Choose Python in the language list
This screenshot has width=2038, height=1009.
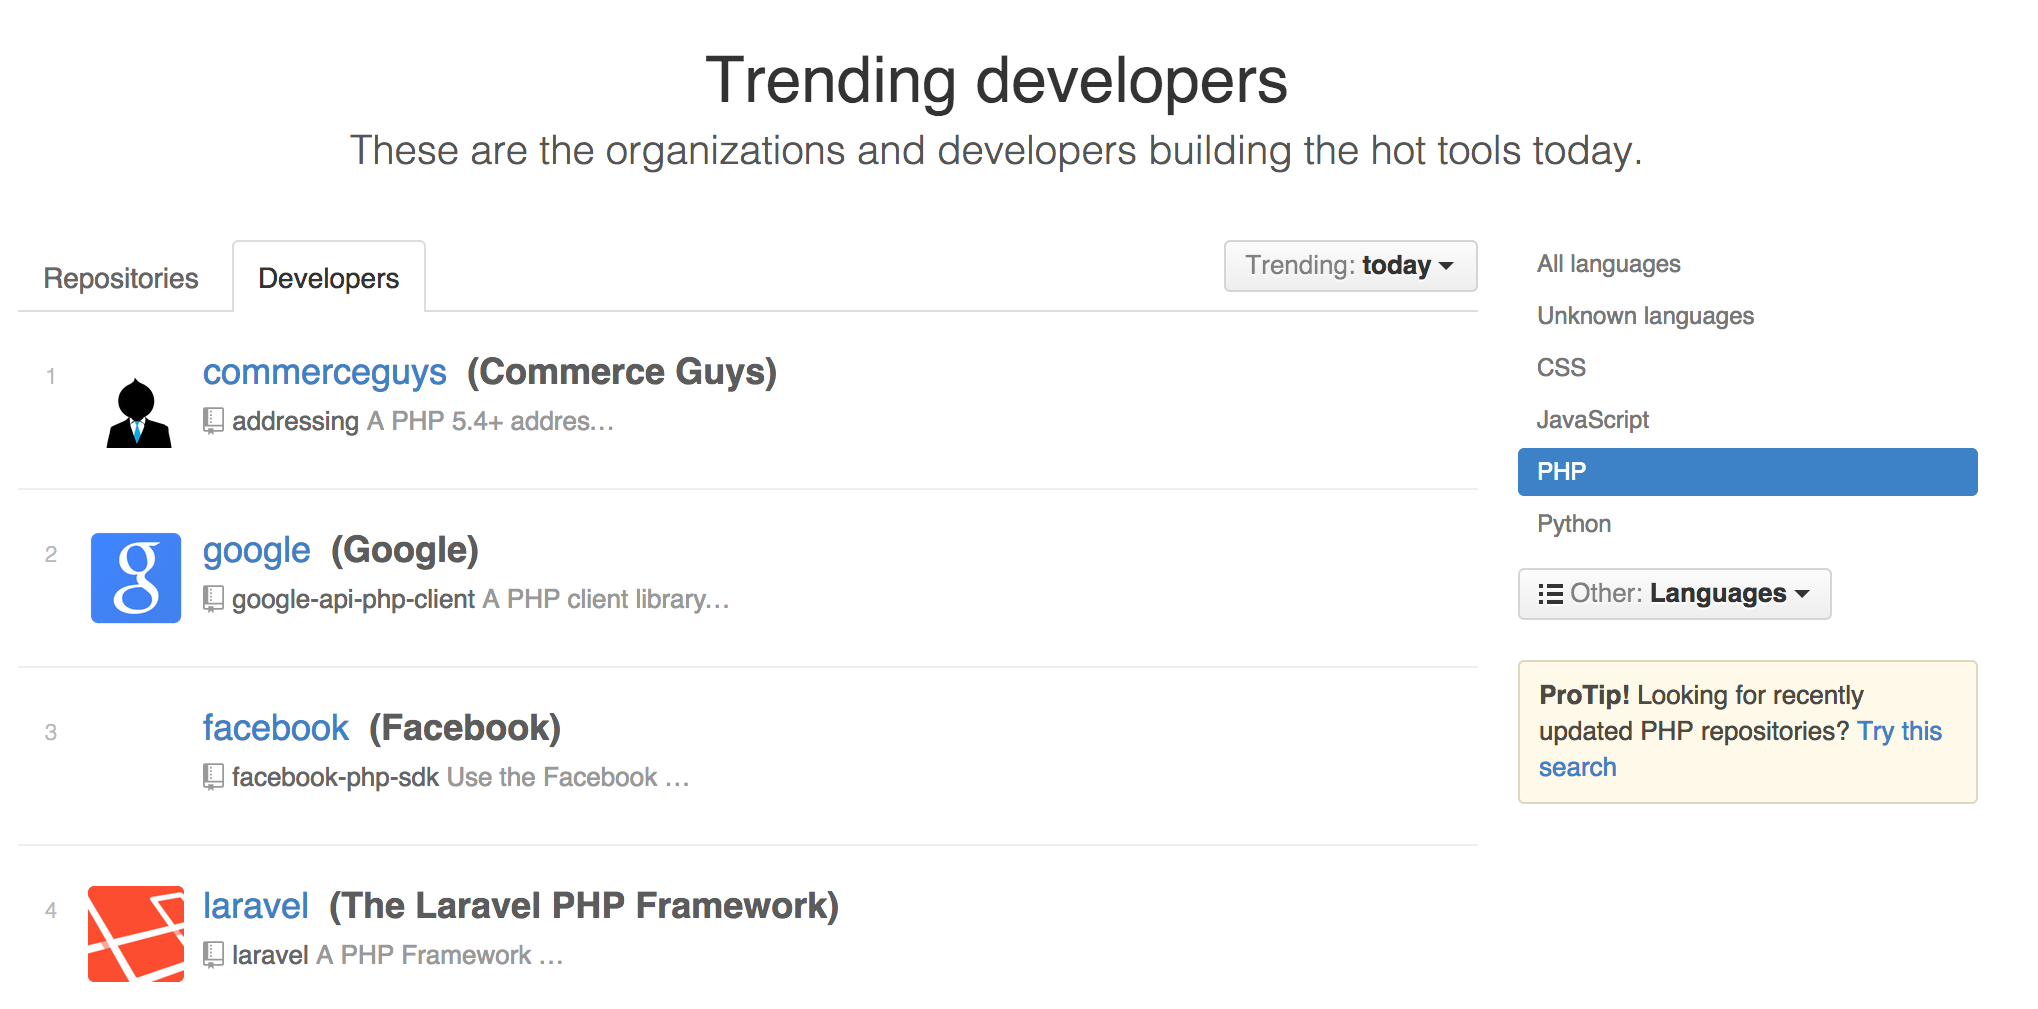(x=1573, y=524)
